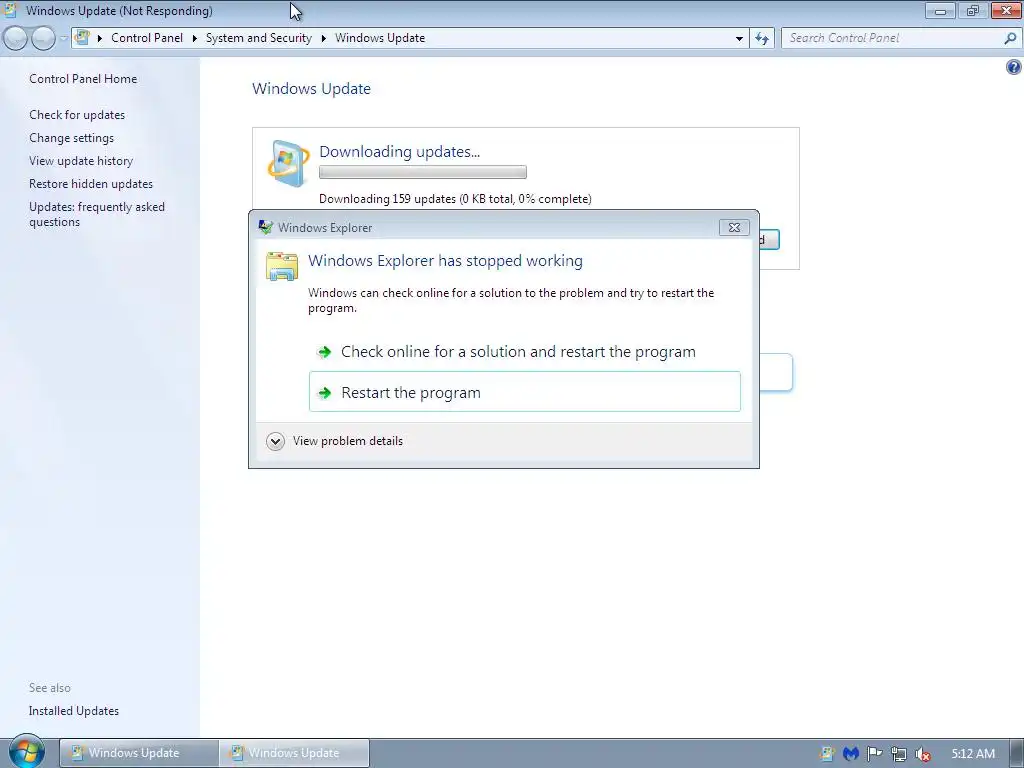Select Windows Update breadcrumb in address bar
The image size is (1024, 768).
tap(380, 38)
